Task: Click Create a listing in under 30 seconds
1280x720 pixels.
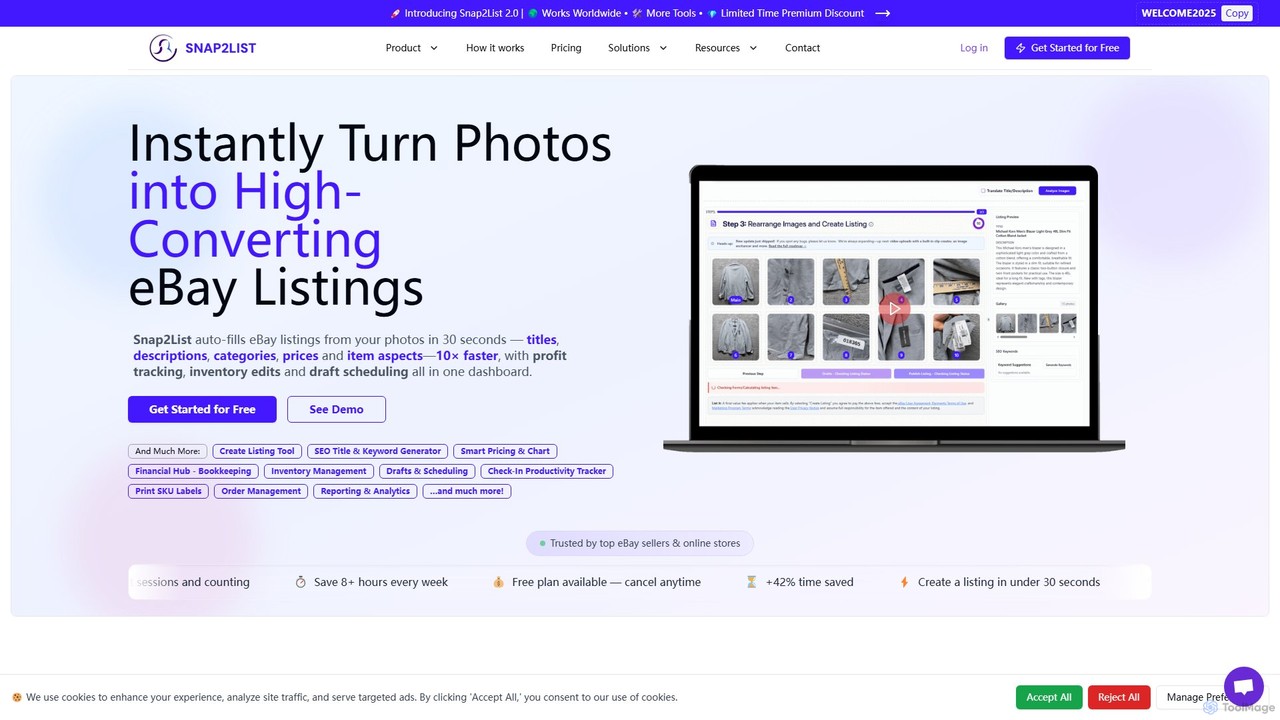Action: pos(1009,582)
